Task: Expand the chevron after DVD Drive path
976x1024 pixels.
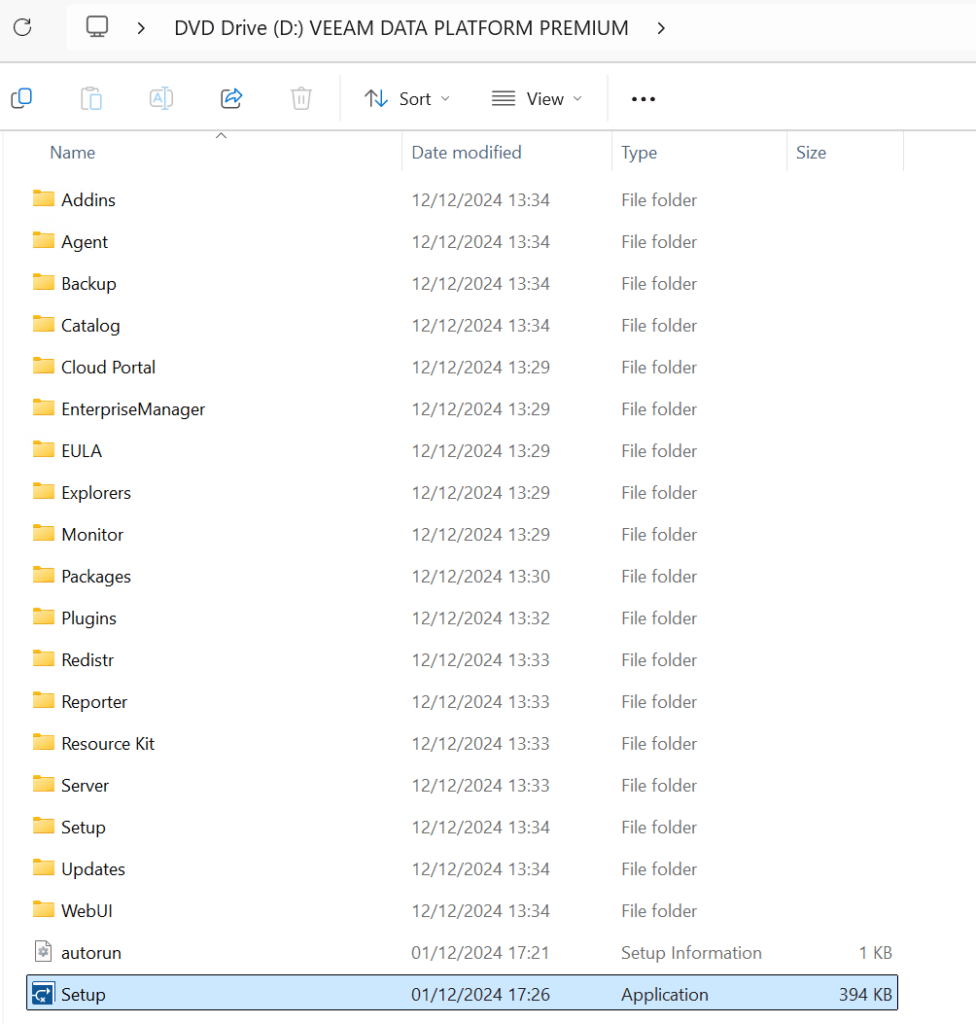Action: (x=661, y=28)
